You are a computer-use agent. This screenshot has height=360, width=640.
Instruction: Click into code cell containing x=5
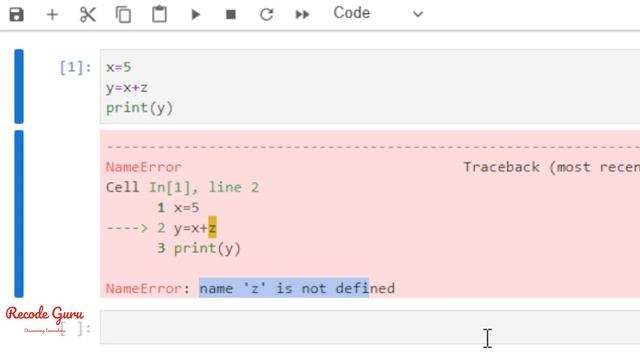[x=370, y=86]
